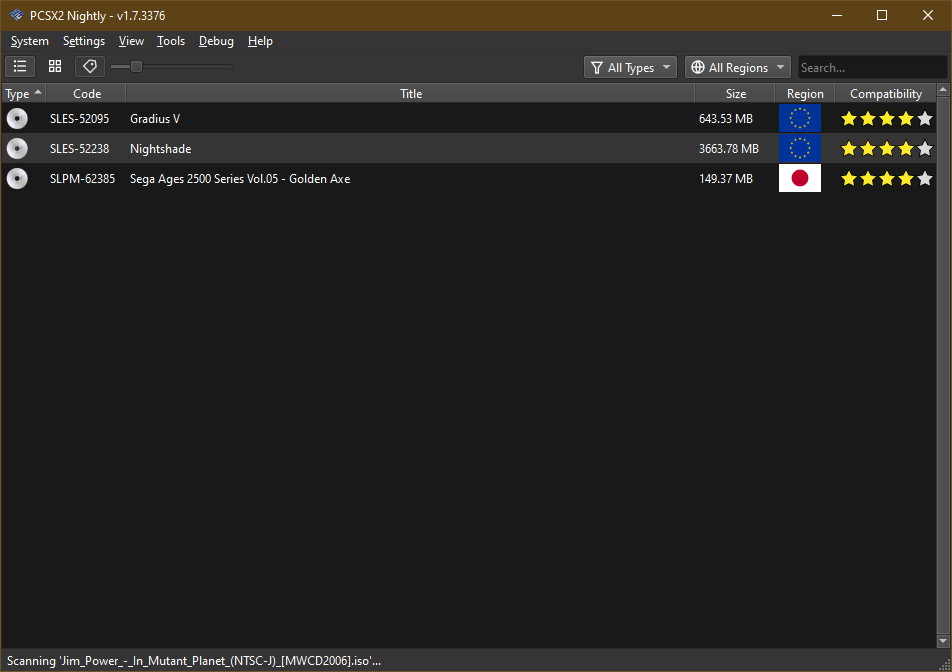Click compatibility stars for Gradius V
This screenshot has width=952, height=672.
(x=886, y=118)
